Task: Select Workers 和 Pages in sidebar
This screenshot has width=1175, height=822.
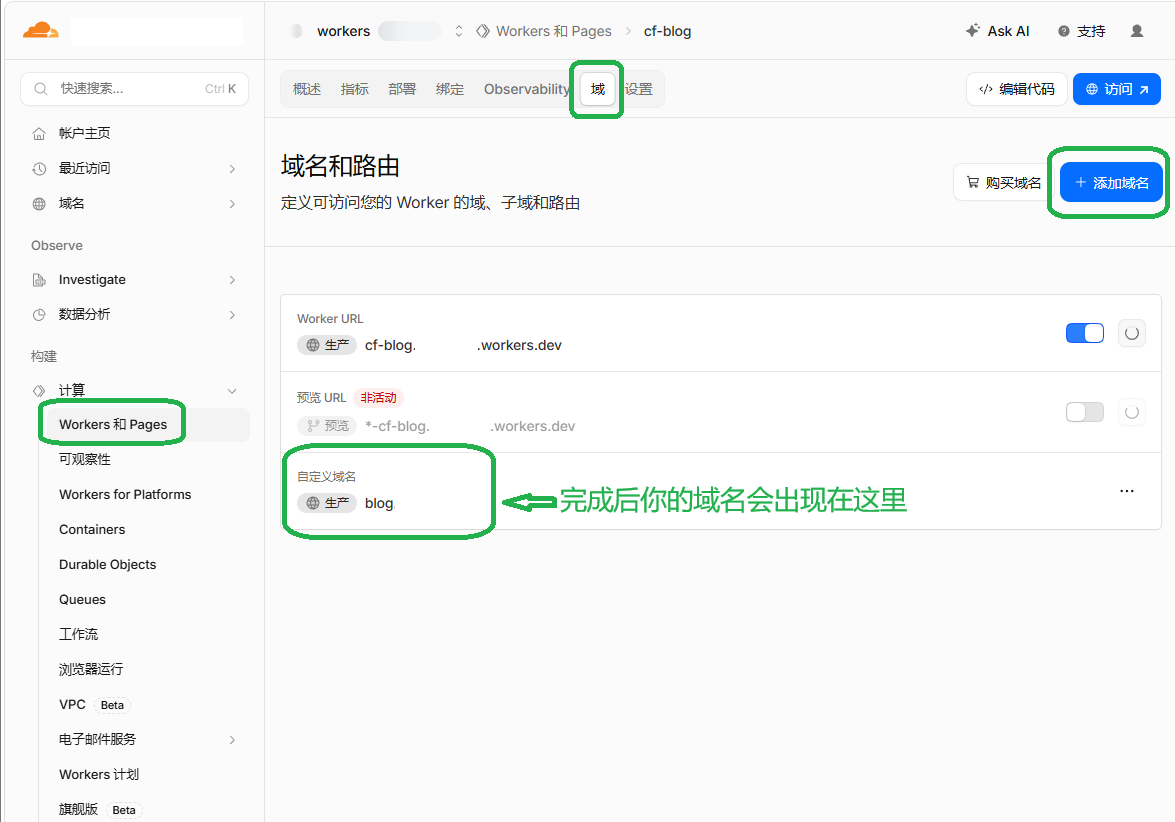Action: pyautogui.click(x=145, y=424)
